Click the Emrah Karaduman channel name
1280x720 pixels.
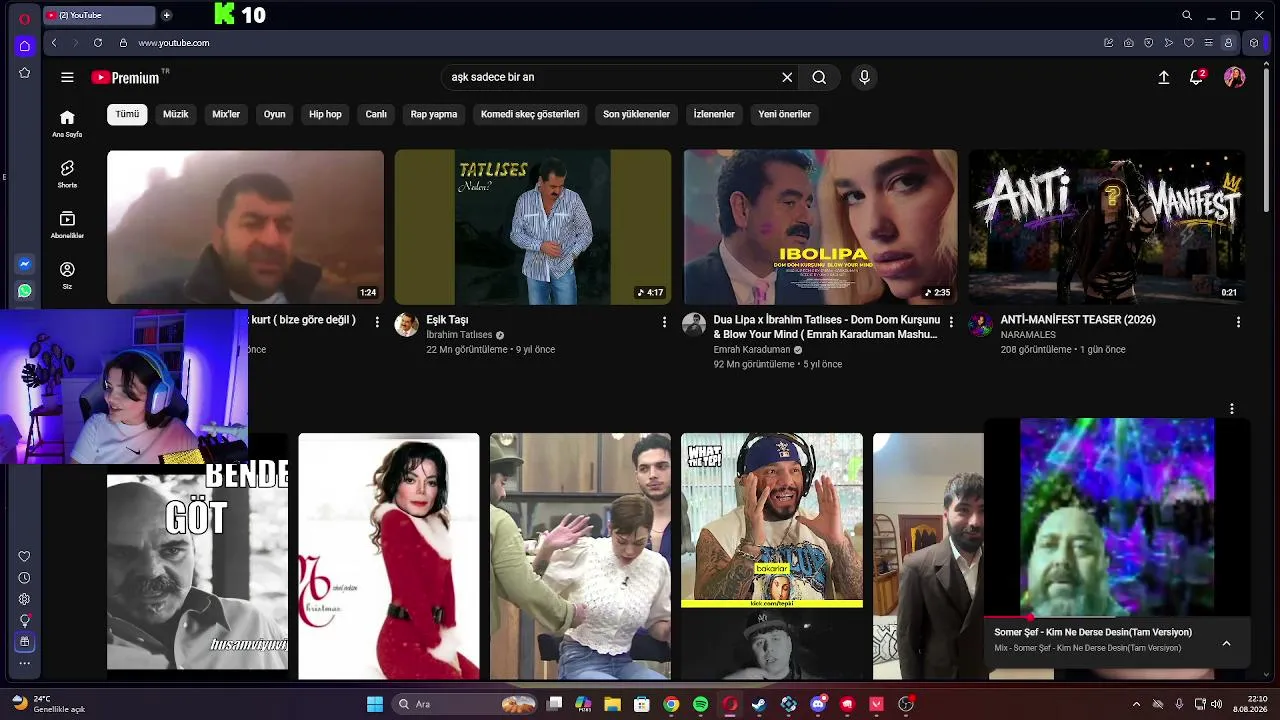(752, 350)
